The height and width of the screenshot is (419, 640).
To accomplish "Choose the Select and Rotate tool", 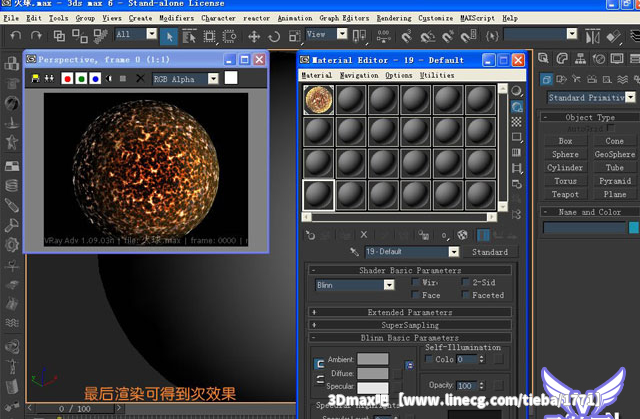I will tap(274, 37).
